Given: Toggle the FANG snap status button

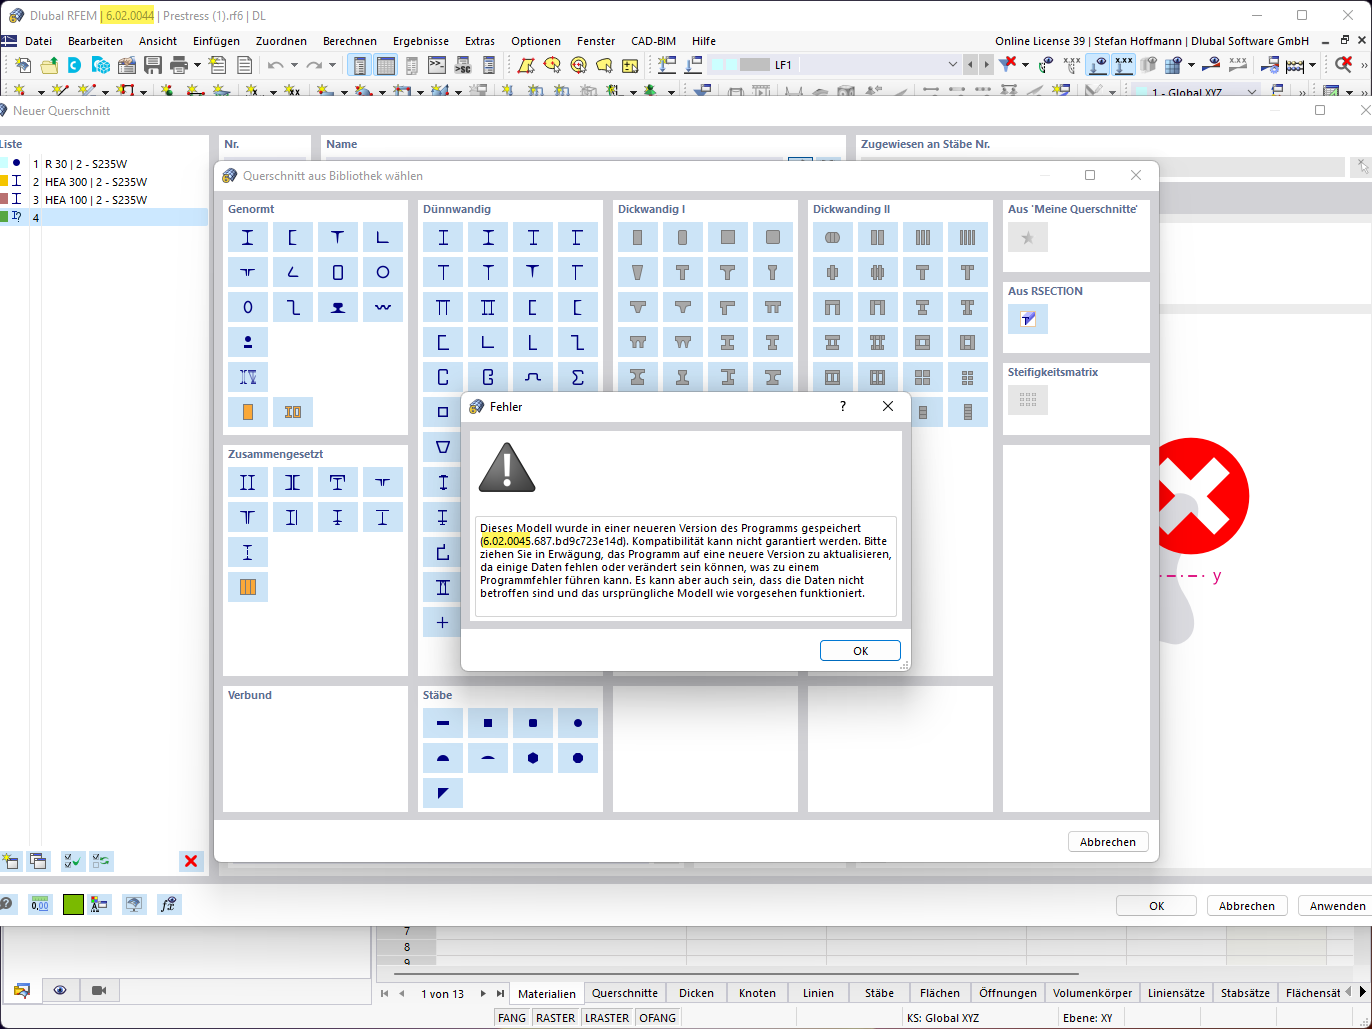Looking at the screenshot, I should (x=512, y=1018).
